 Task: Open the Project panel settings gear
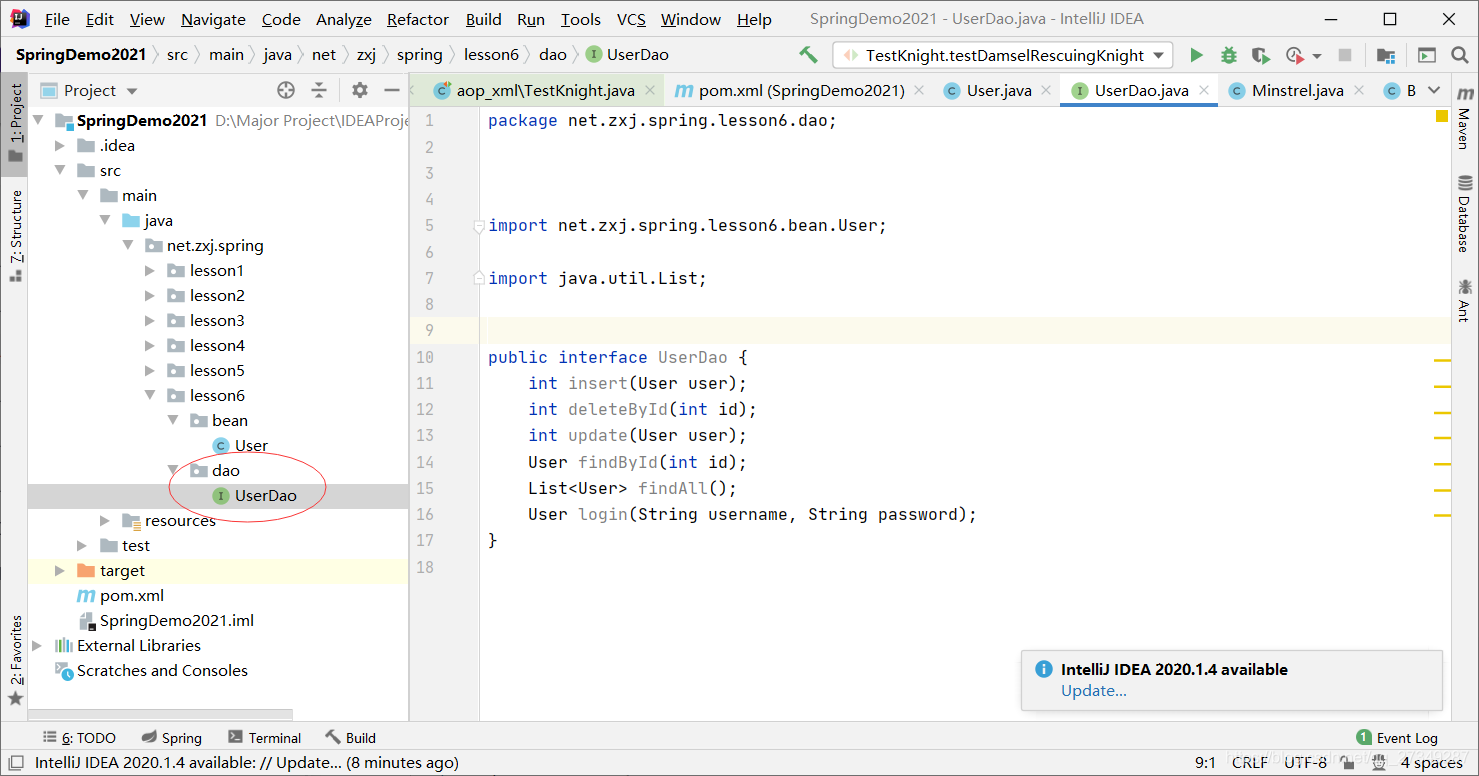tap(360, 90)
